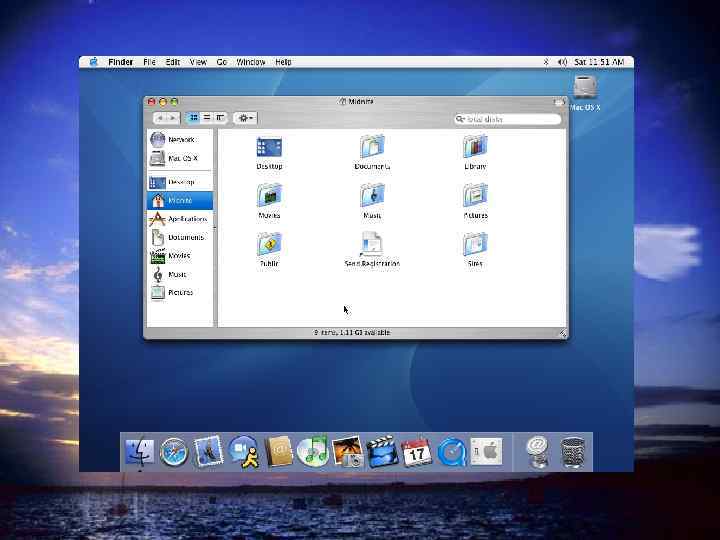Screen dimensions: 720x540
Task: Click the Mac OS X website spring icon
Action: pyautogui.click(x=537, y=453)
